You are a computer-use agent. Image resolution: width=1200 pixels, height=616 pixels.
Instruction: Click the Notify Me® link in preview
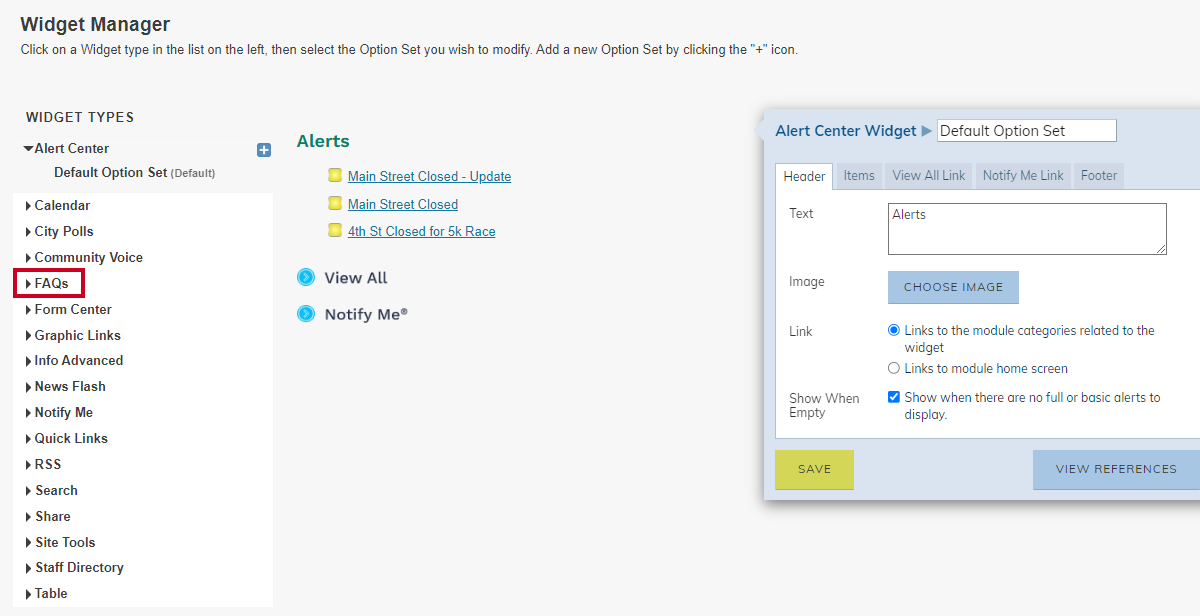[366, 314]
